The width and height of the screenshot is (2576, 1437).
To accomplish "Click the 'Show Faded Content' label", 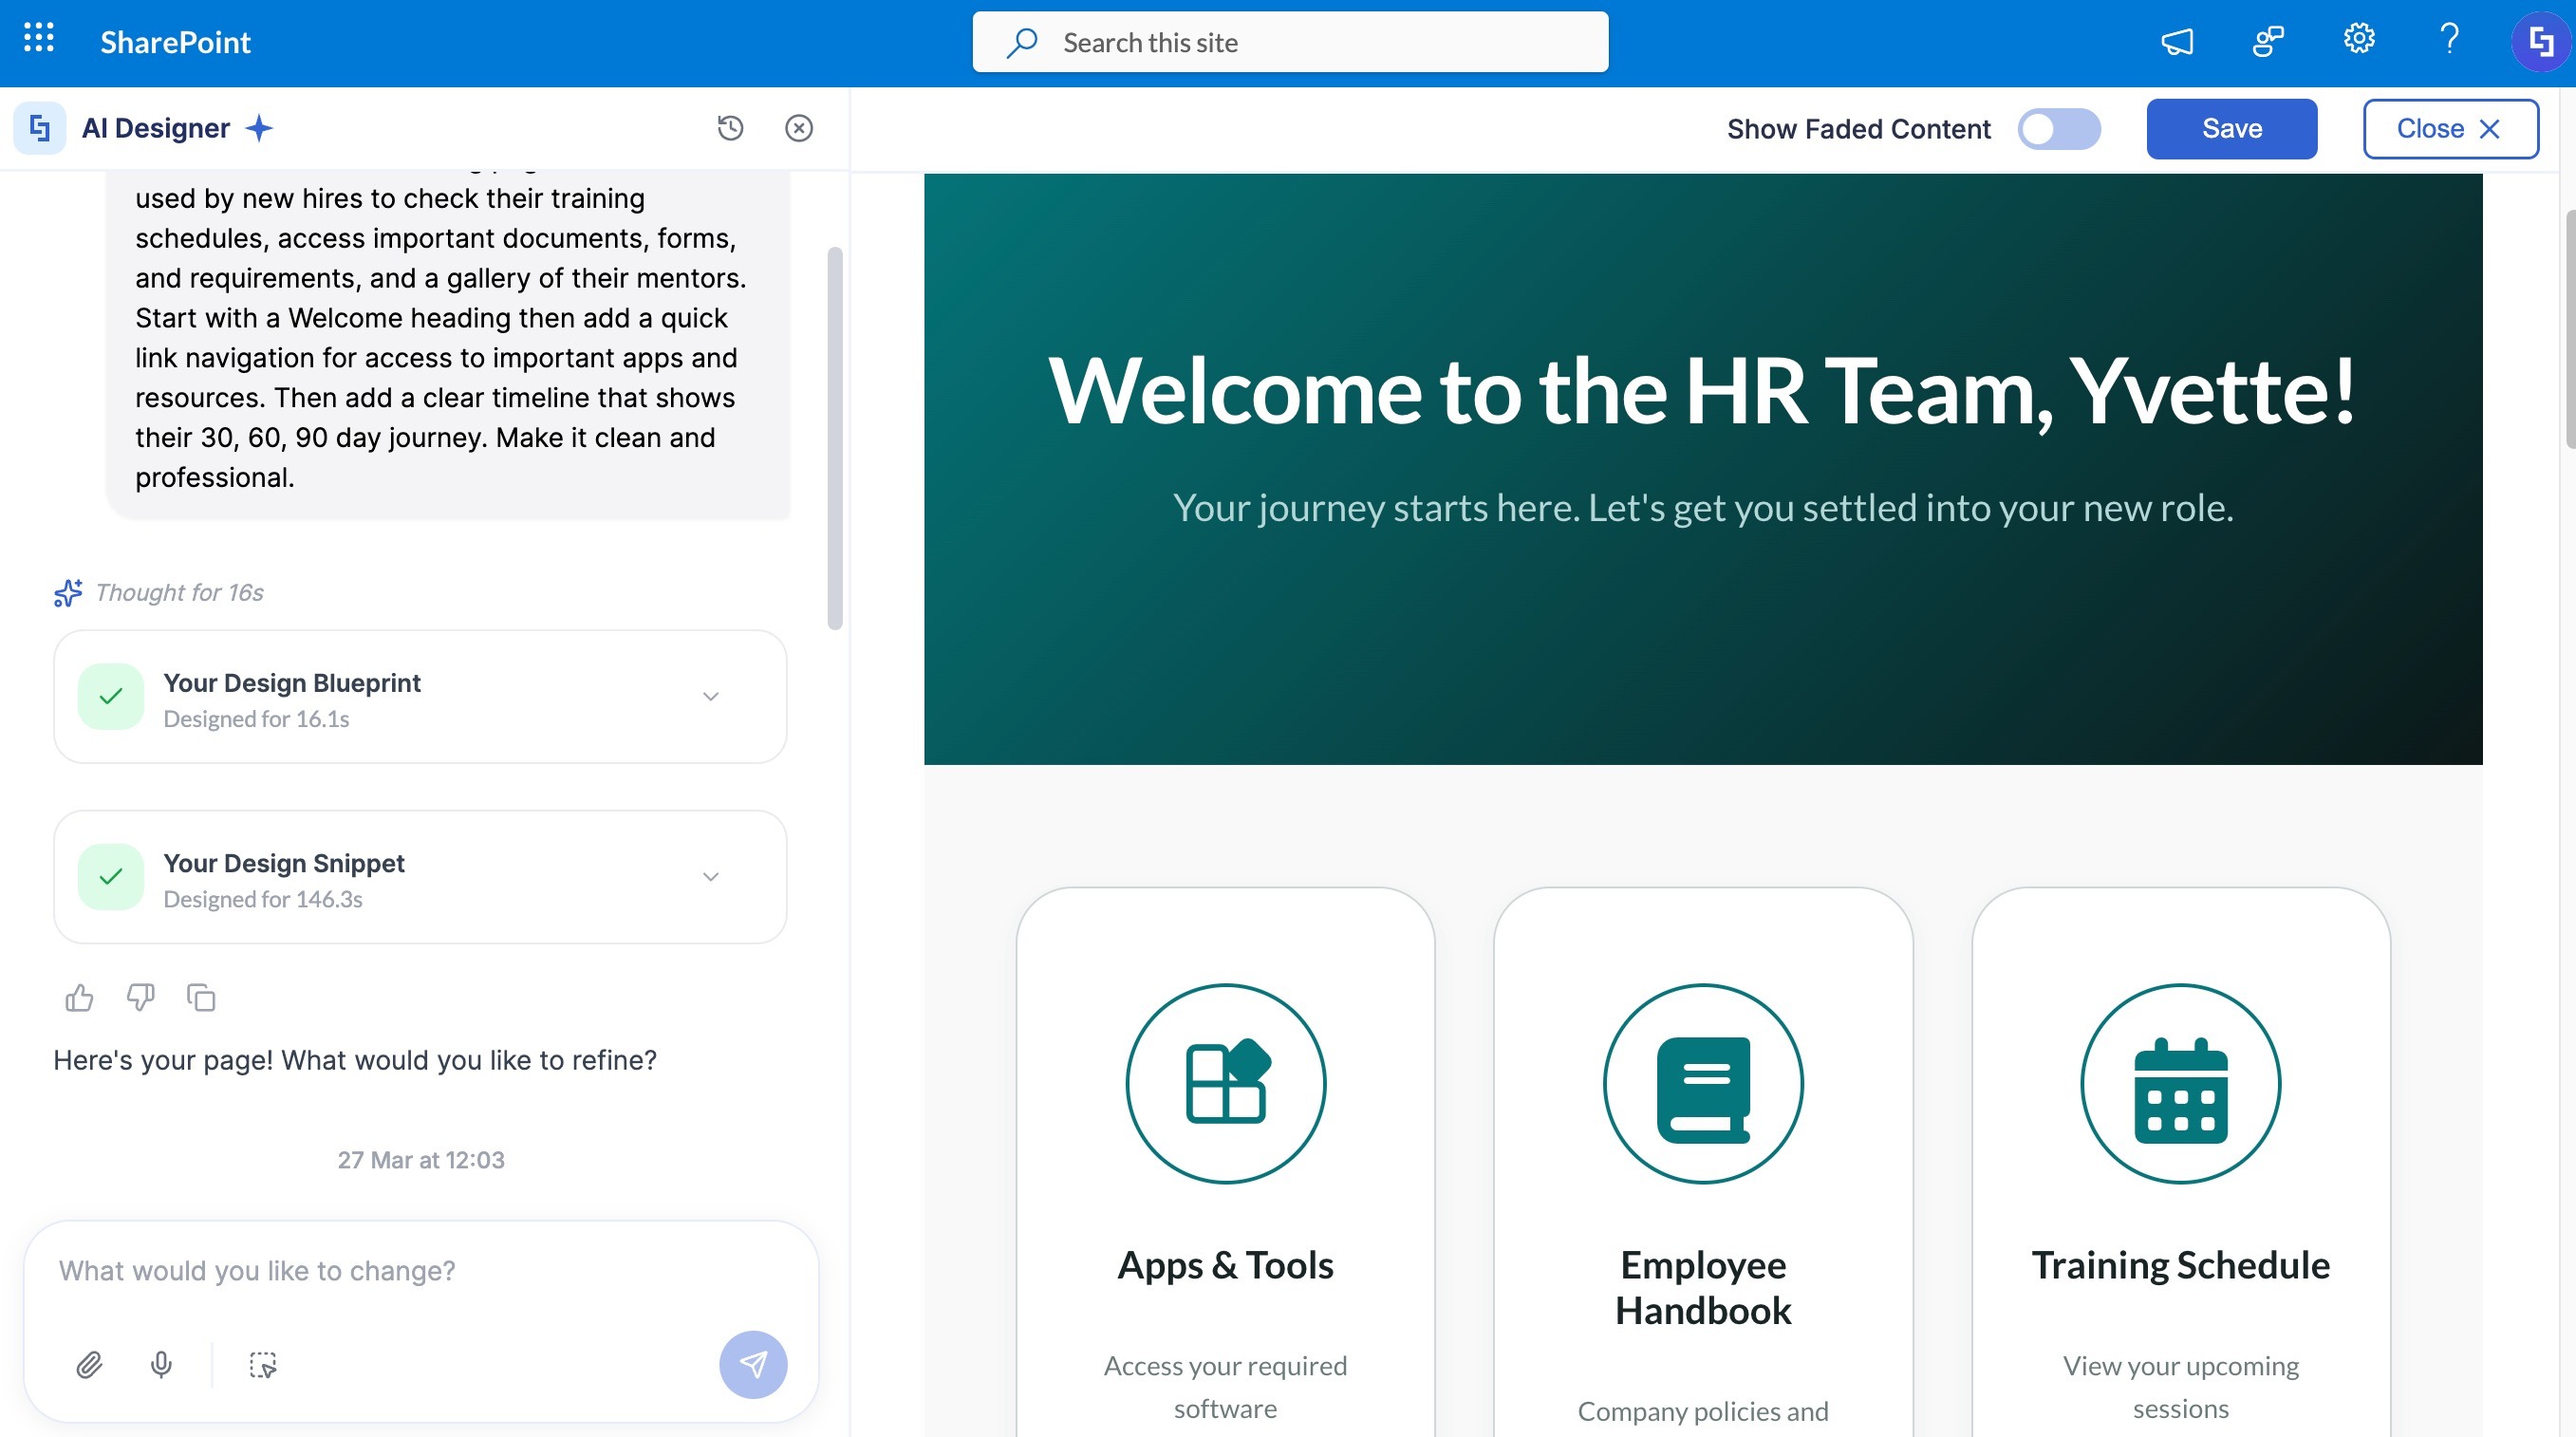I will [x=1859, y=129].
